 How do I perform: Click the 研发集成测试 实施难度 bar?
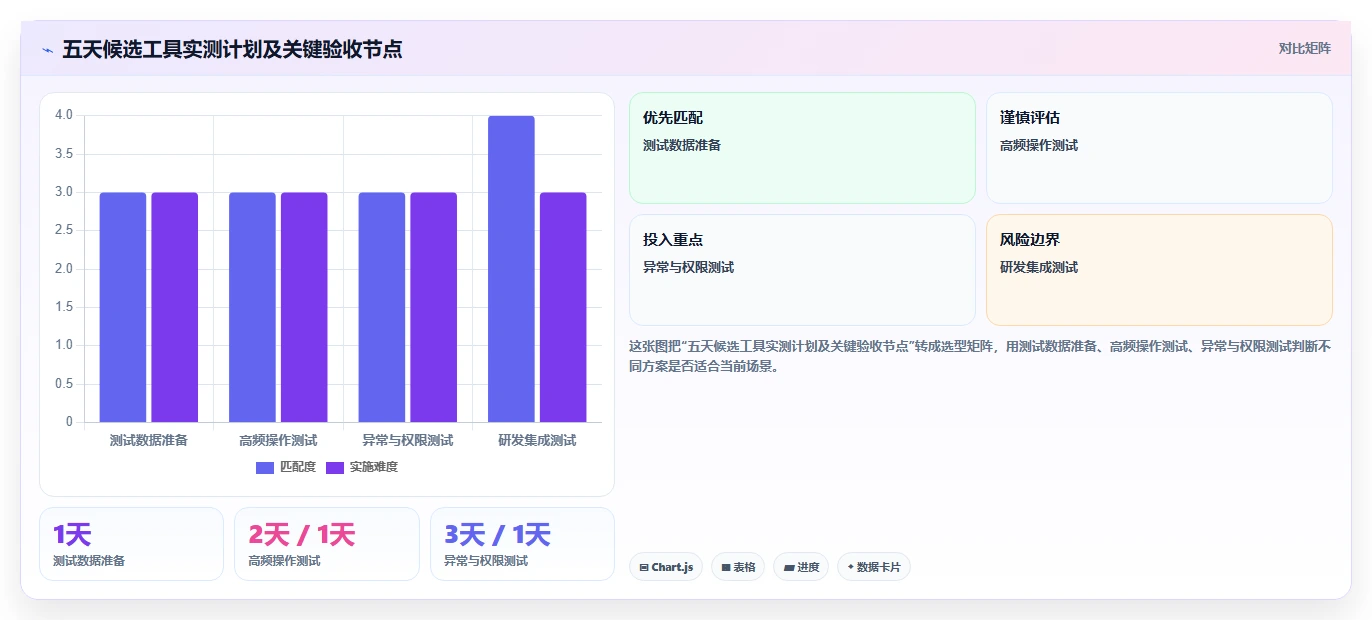tap(563, 307)
